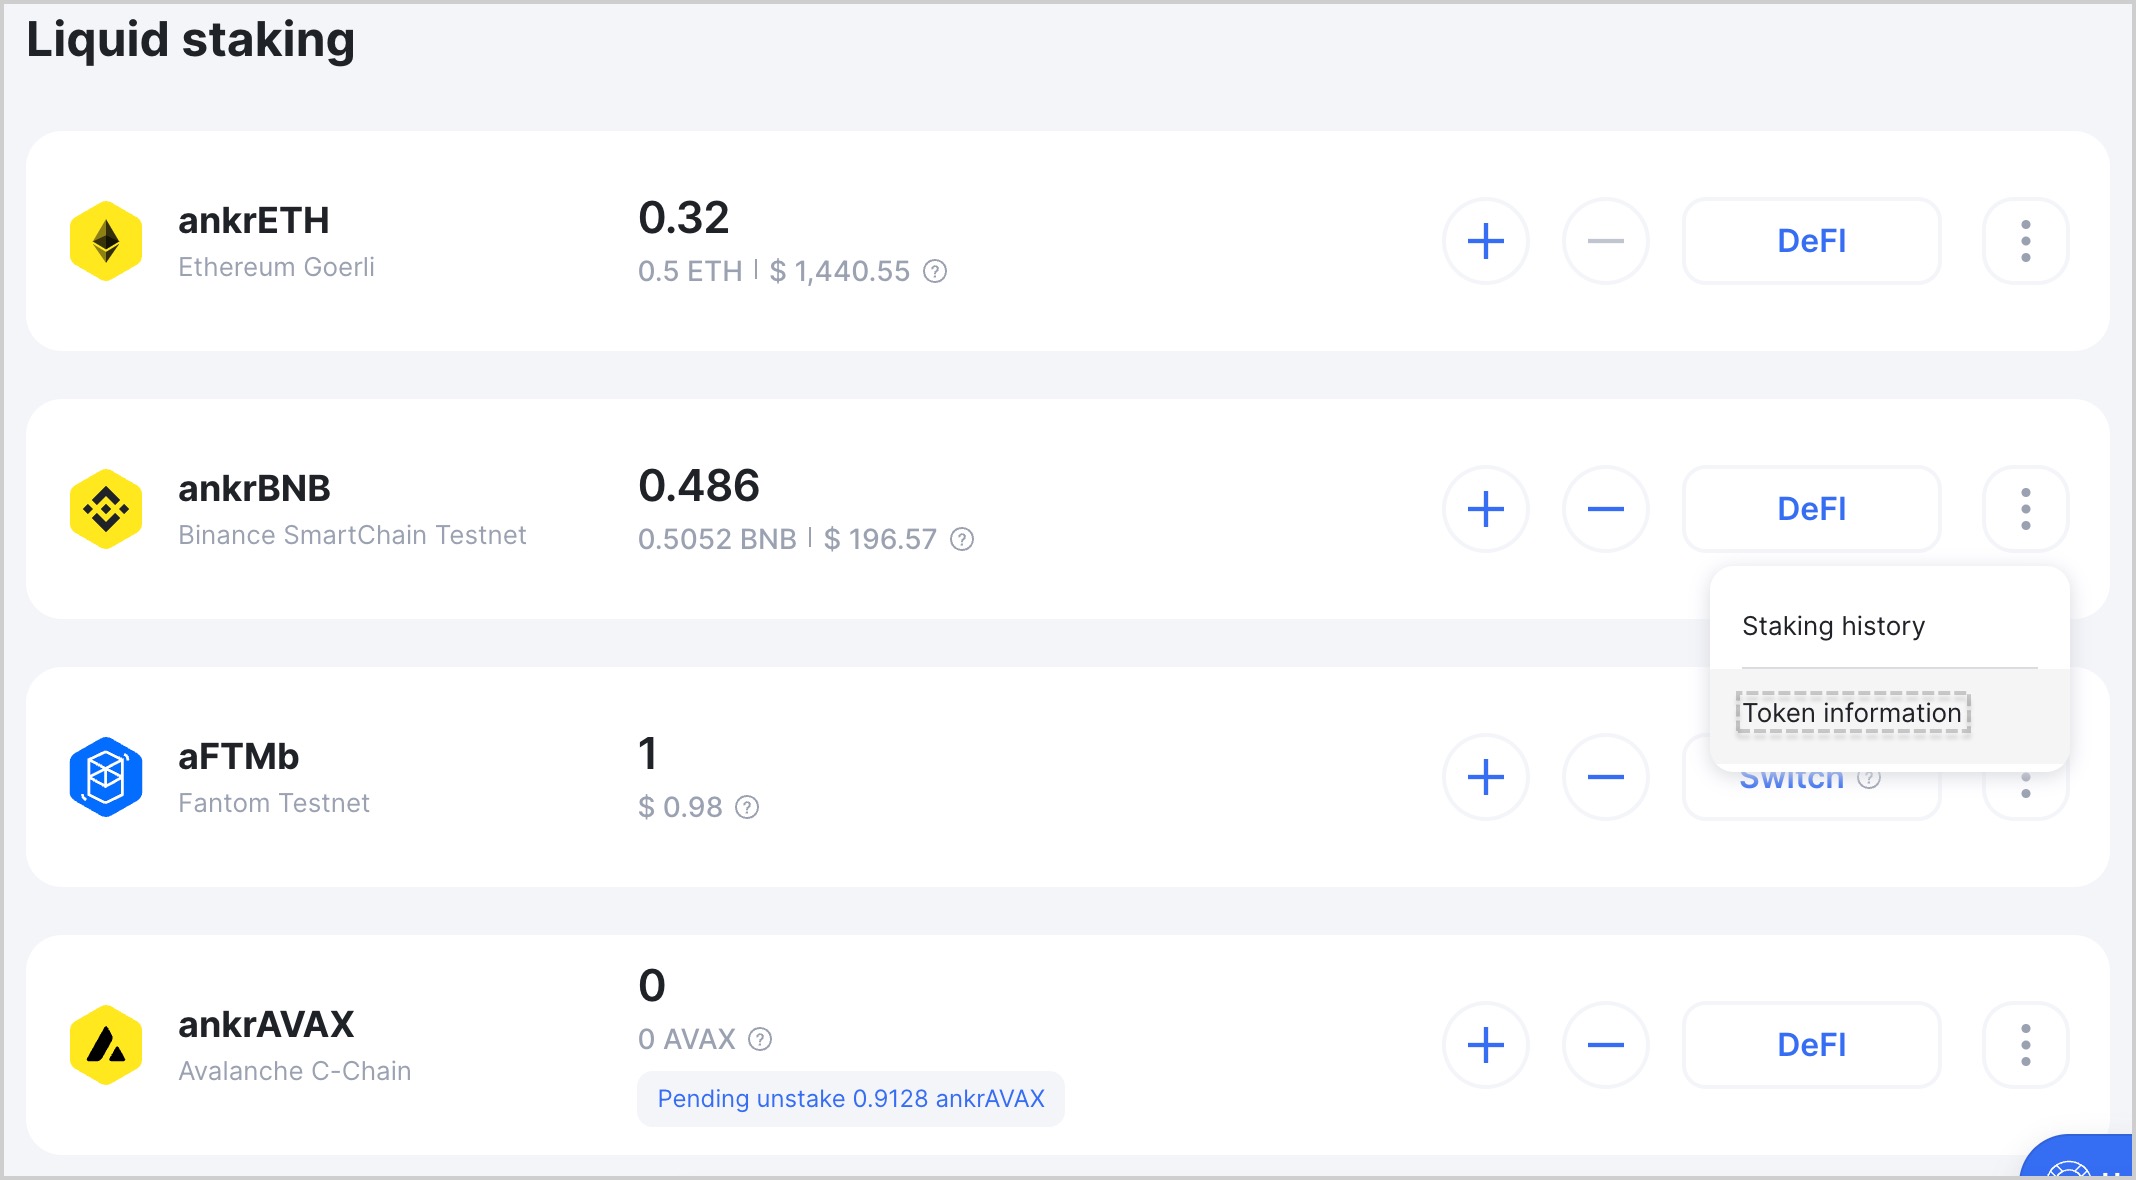Unstake aFTMb with minus button

click(1606, 777)
